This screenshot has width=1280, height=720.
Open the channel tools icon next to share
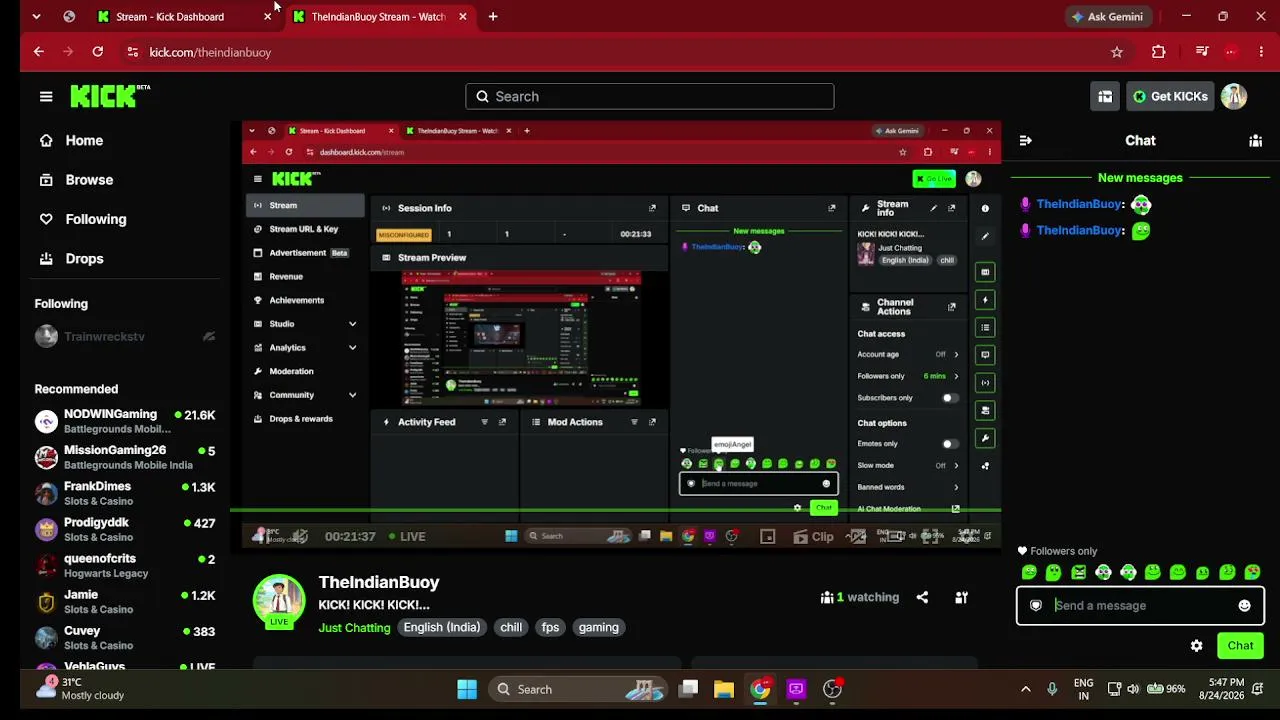point(961,597)
